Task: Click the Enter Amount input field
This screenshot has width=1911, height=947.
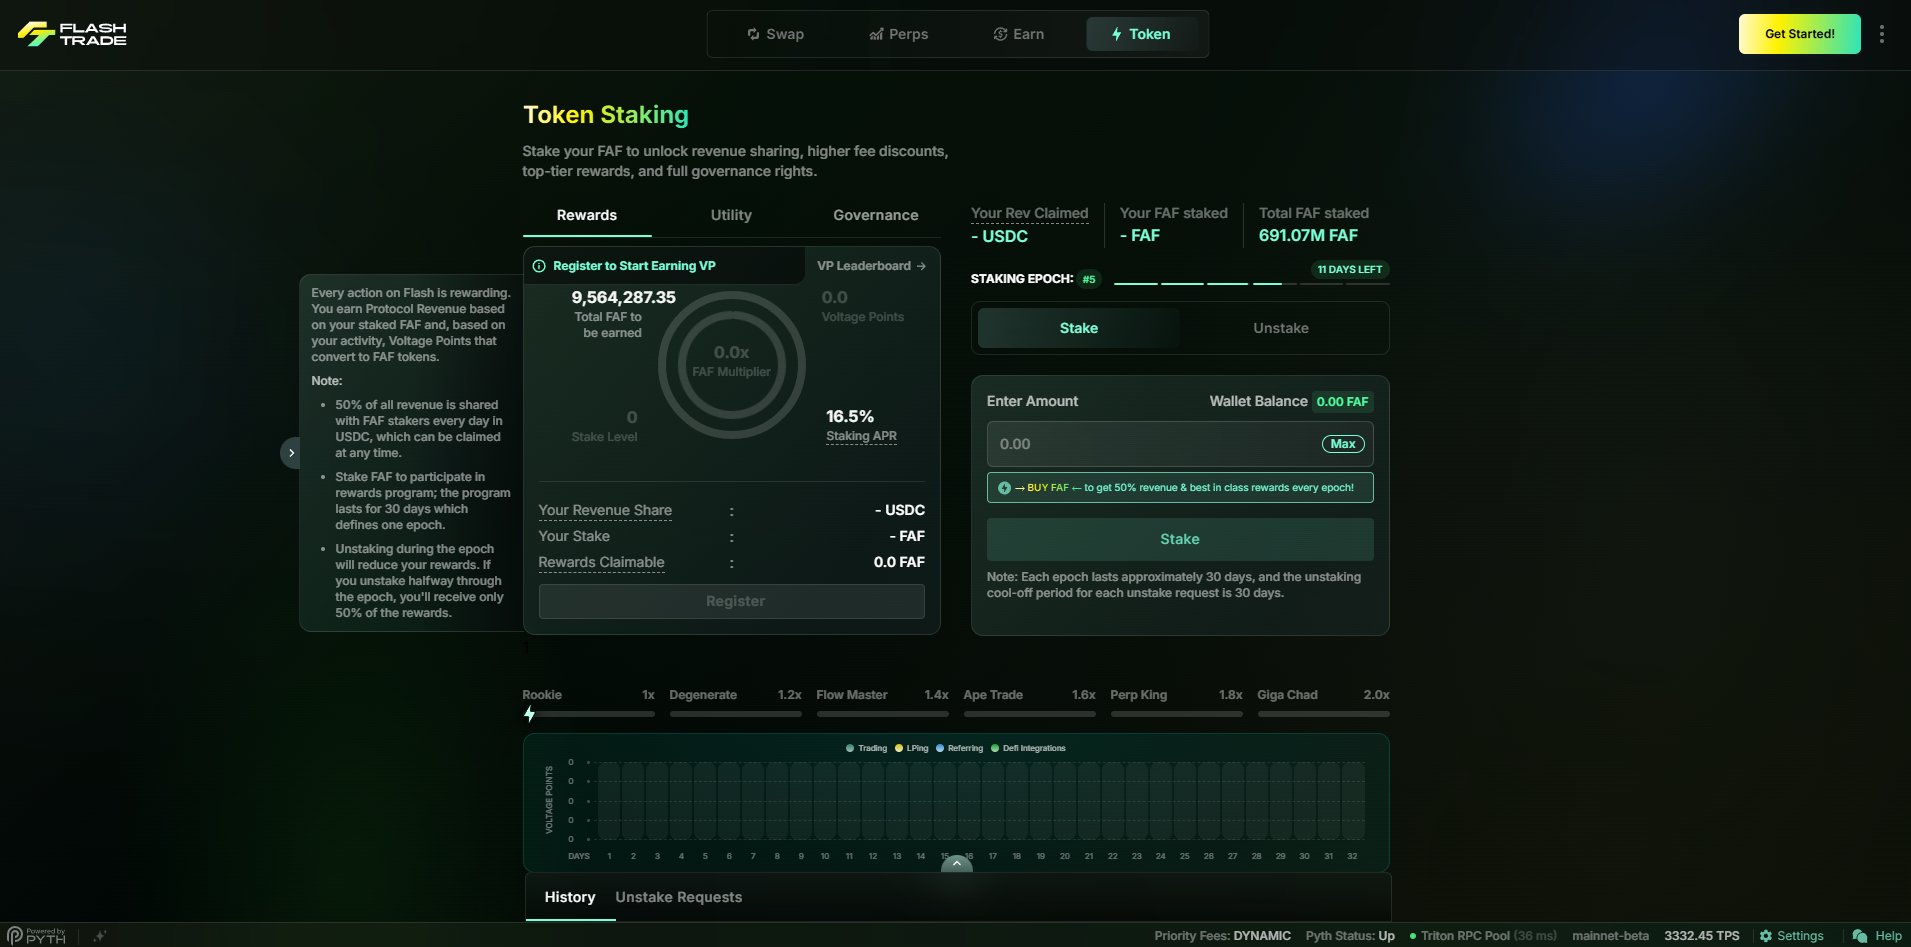Action: tap(1150, 444)
